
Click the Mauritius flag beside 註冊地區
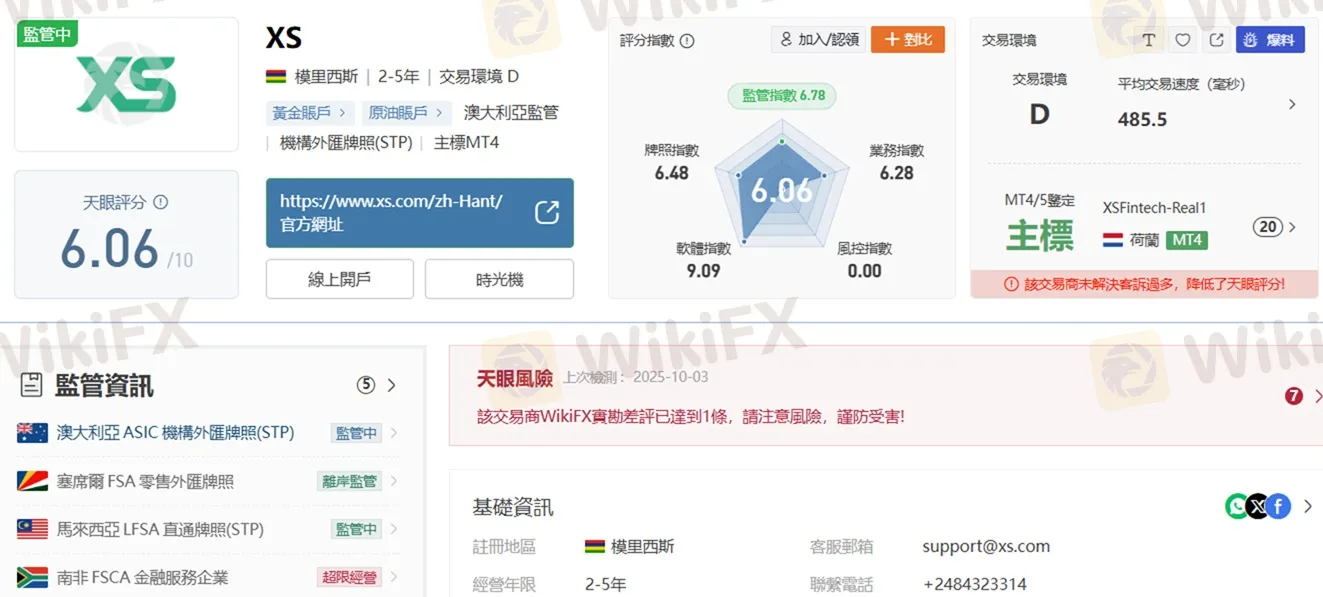(x=594, y=547)
